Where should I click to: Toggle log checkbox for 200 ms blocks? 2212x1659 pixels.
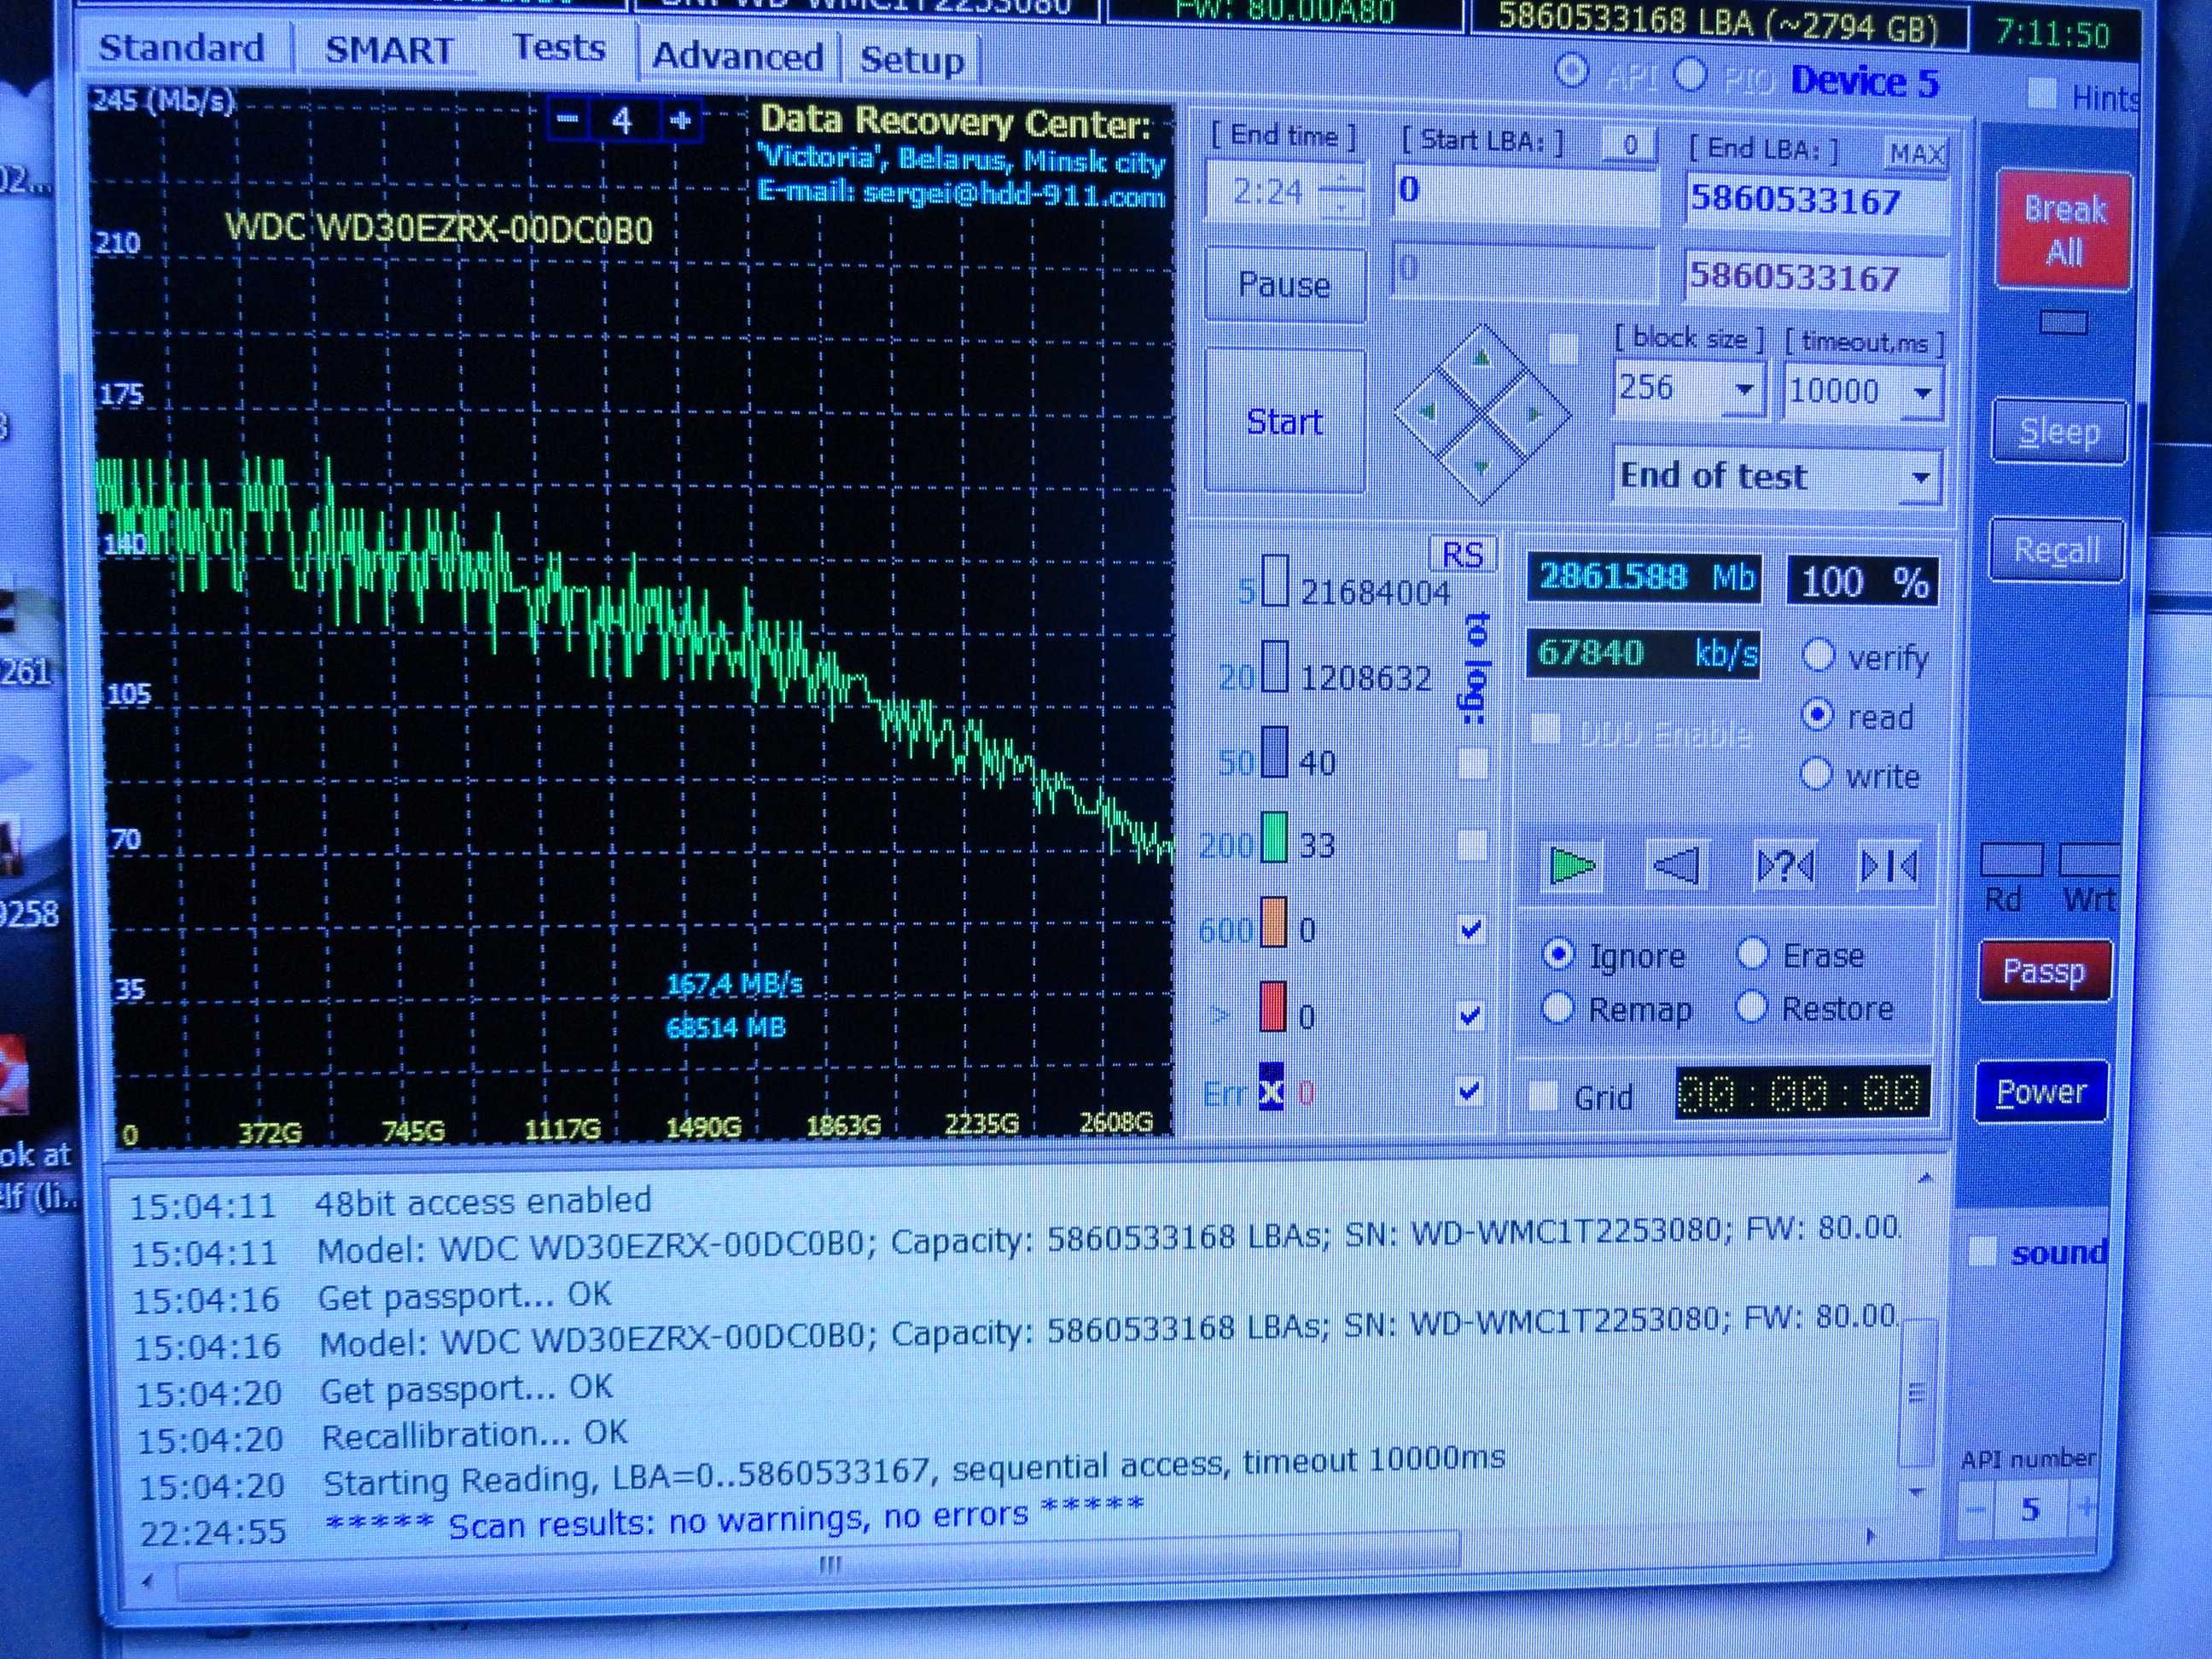pos(1471,846)
